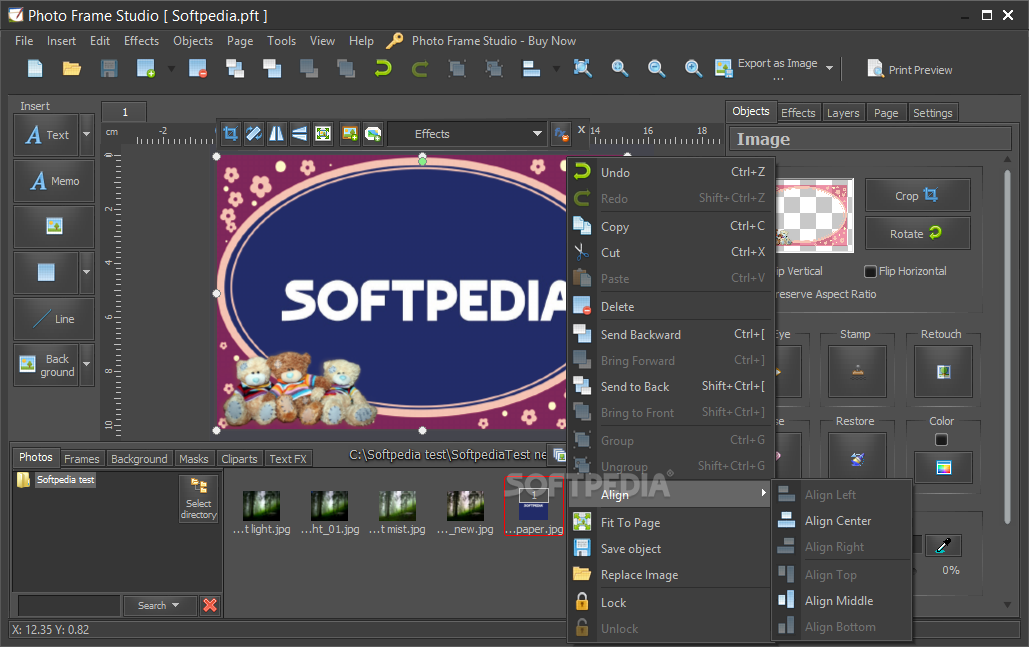
Task: Click the Redo arrow in main toolbar
Action: (420, 68)
